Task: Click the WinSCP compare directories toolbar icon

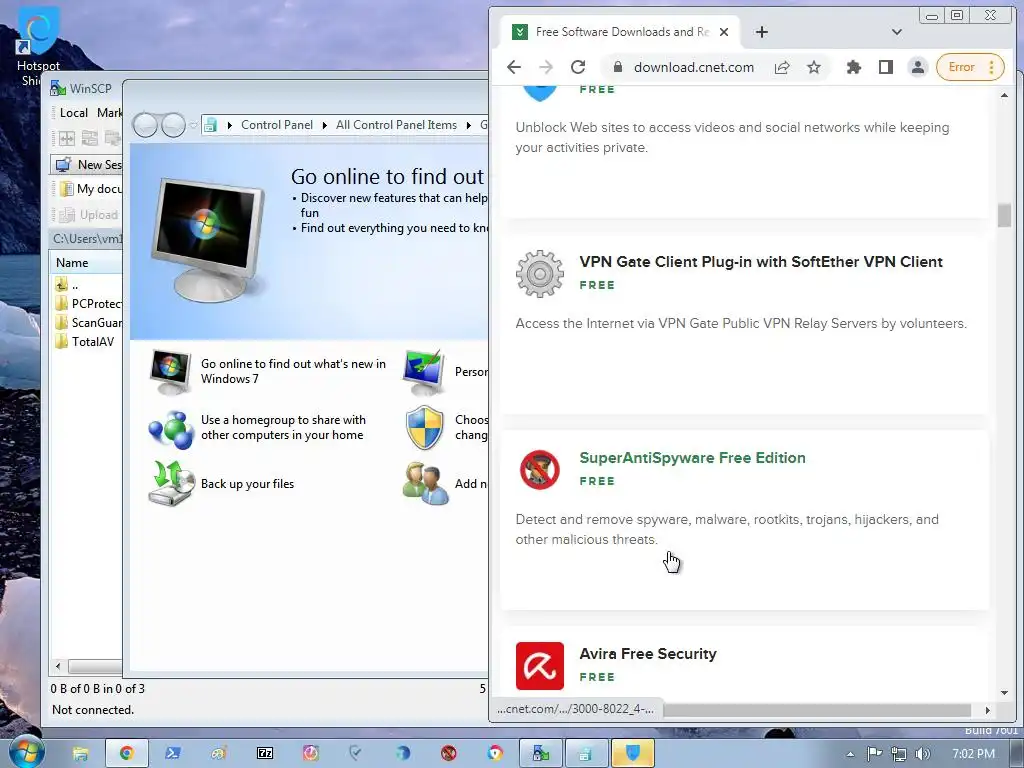Action: [67, 138]
